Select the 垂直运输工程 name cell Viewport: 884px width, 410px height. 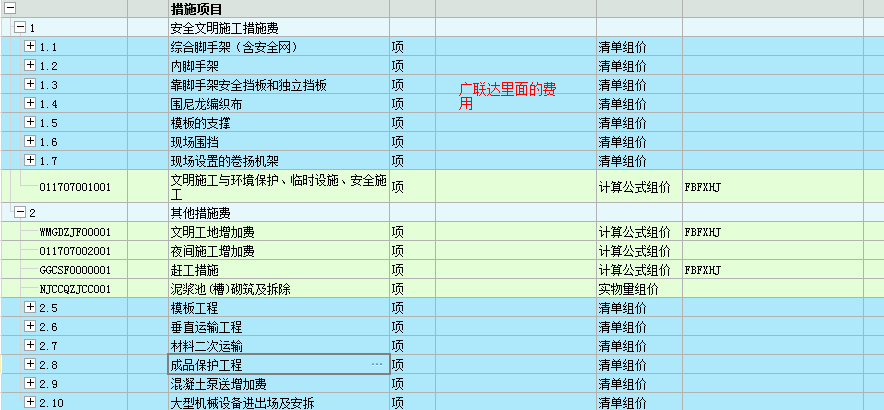click(279, 327)
